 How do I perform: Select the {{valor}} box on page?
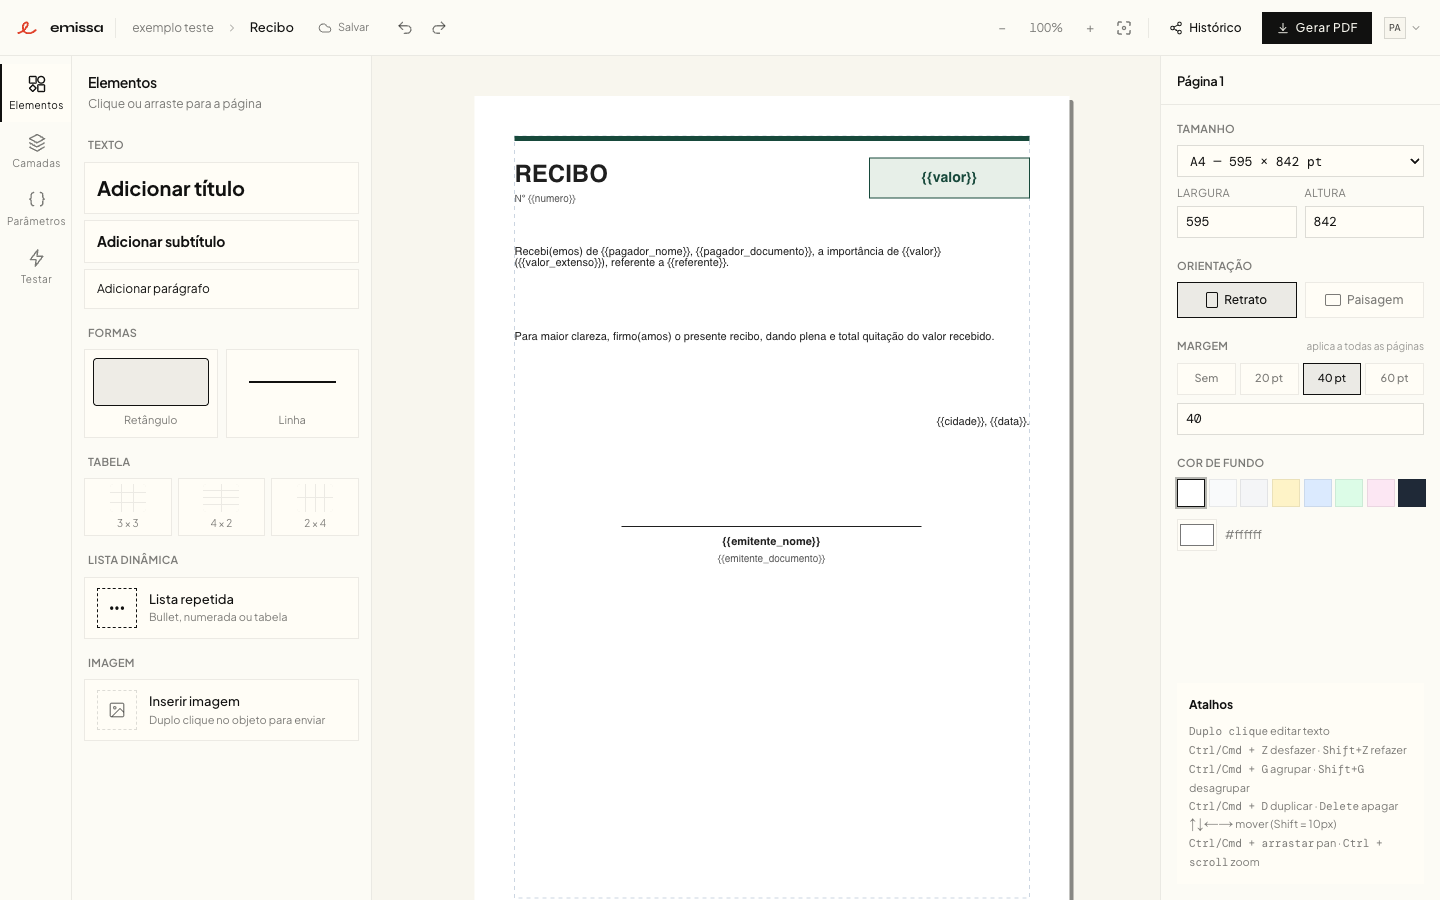click(949, 178)
